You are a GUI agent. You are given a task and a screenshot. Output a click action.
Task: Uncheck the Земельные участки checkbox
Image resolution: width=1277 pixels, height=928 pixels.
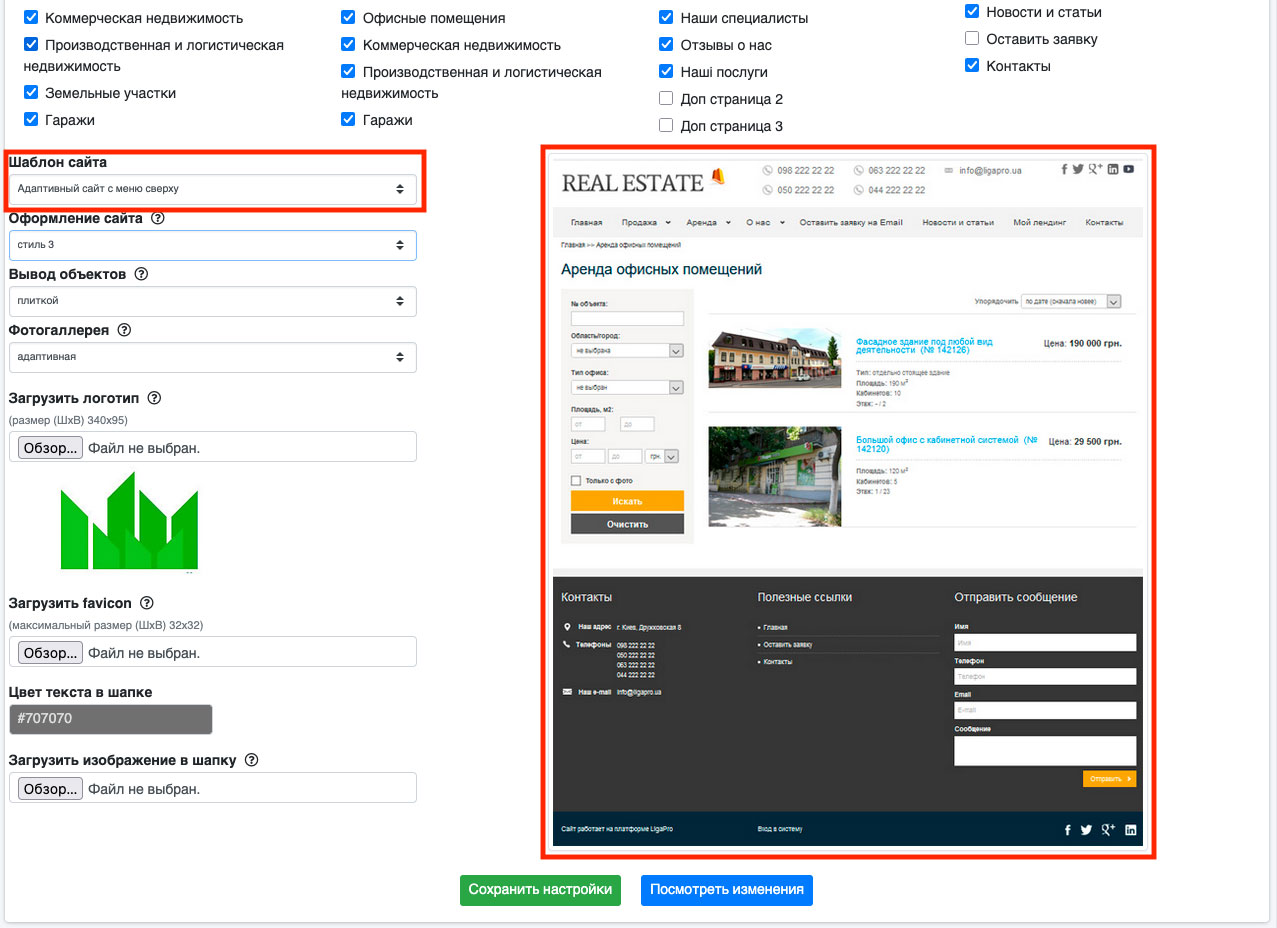(31, 93)
